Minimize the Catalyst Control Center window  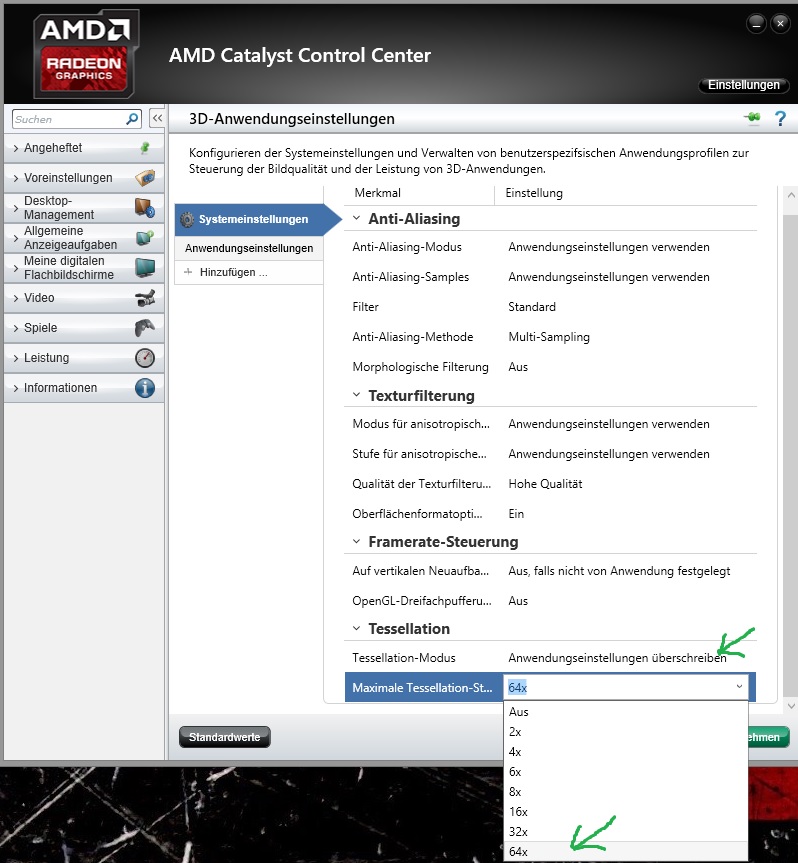tap(756, 23)
